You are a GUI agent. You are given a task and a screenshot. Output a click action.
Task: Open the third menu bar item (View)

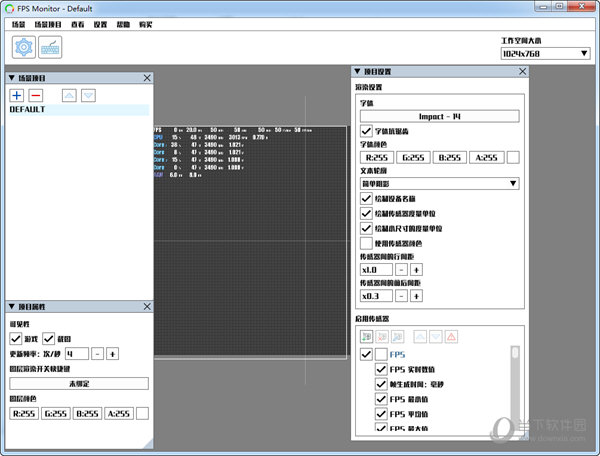click(78, 24)
